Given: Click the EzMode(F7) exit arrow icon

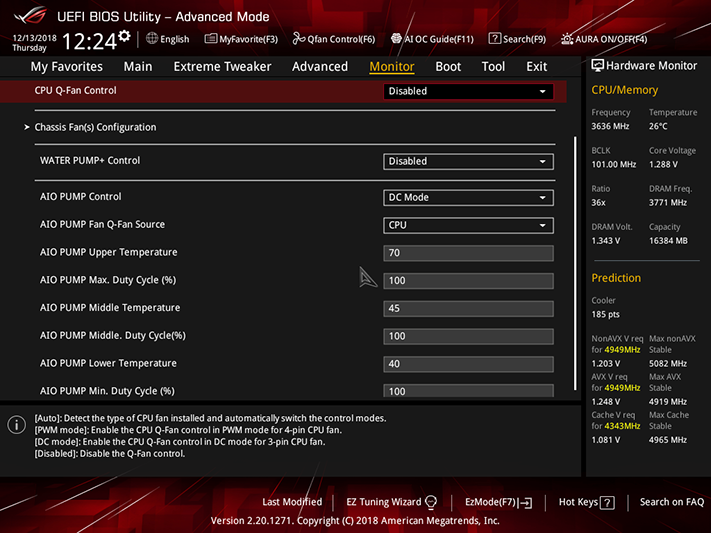Looking at the screenshot, I should click(x=526, y=503).
